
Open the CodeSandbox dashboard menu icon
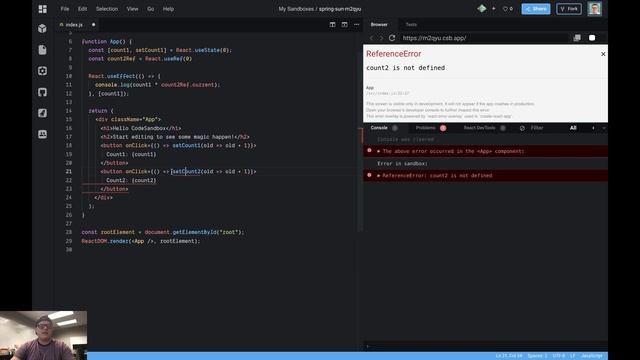[42, 9]
